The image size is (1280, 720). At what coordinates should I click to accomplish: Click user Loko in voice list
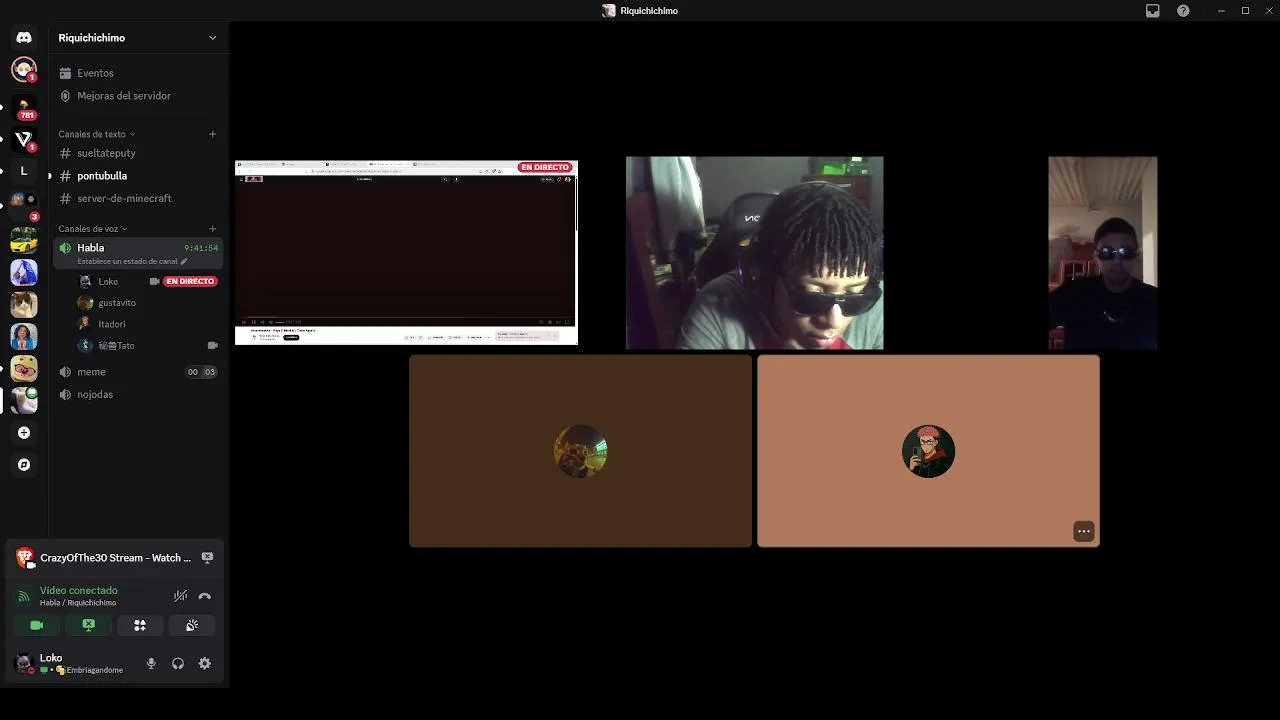(108, 282)
